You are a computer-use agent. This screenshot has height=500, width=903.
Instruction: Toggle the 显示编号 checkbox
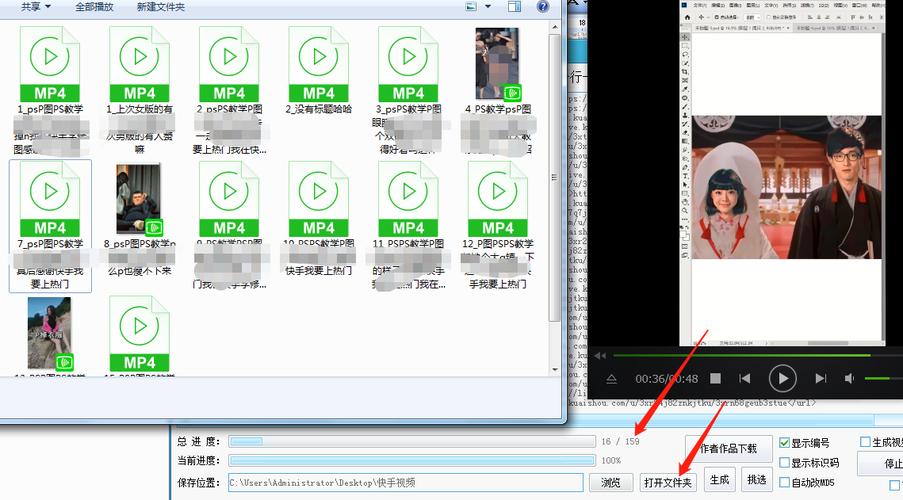tap(784, 443)
